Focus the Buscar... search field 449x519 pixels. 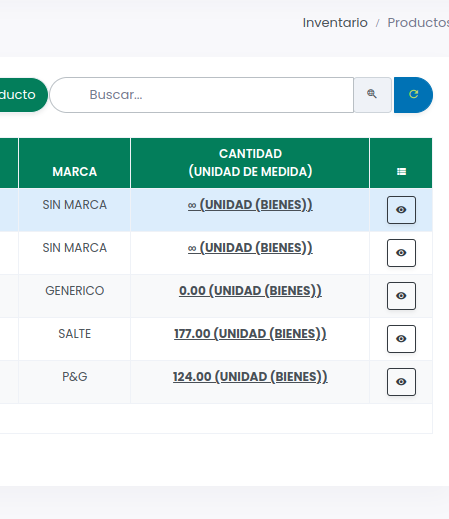point(202,95)
